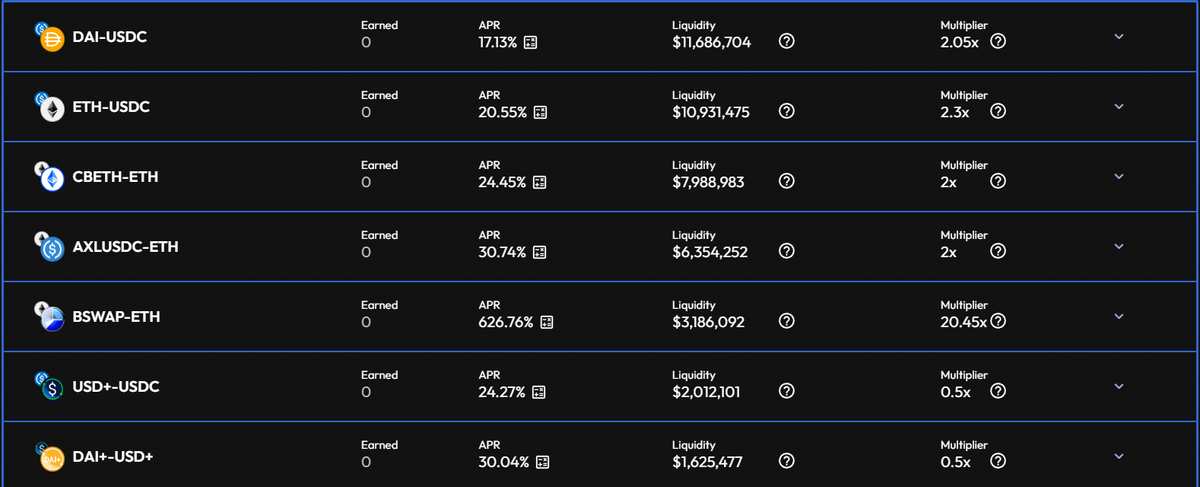Expand the CBETH-ETH farm details chevron
This screenshot has width=1200, height=487.
point(1119,177)
